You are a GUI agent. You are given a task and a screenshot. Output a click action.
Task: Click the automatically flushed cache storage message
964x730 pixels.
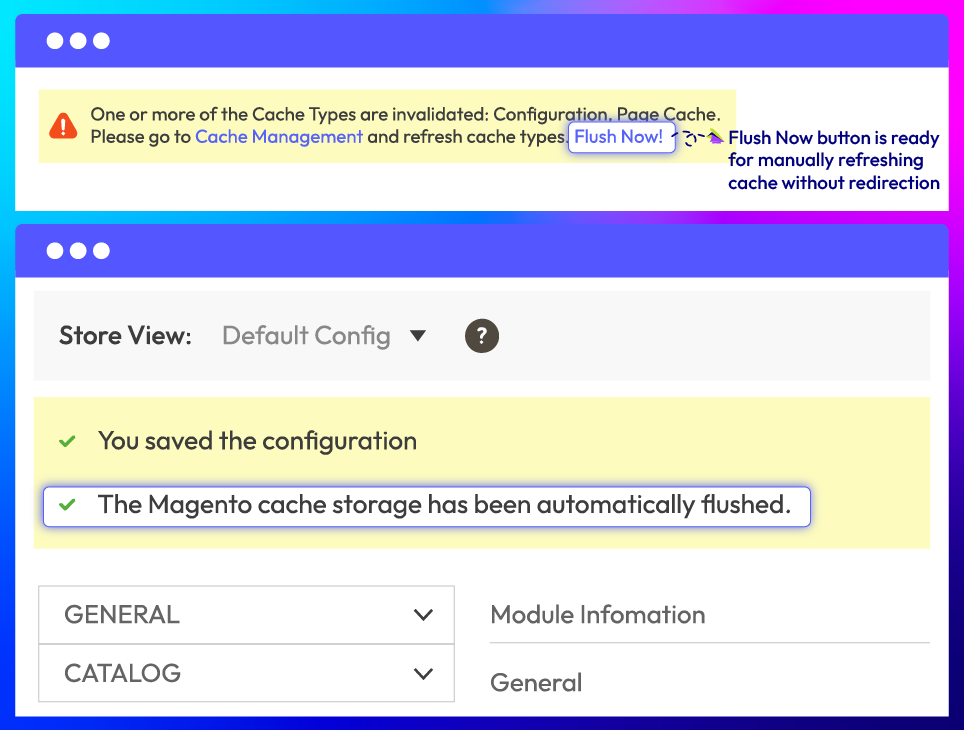click(x=444, y=505)
